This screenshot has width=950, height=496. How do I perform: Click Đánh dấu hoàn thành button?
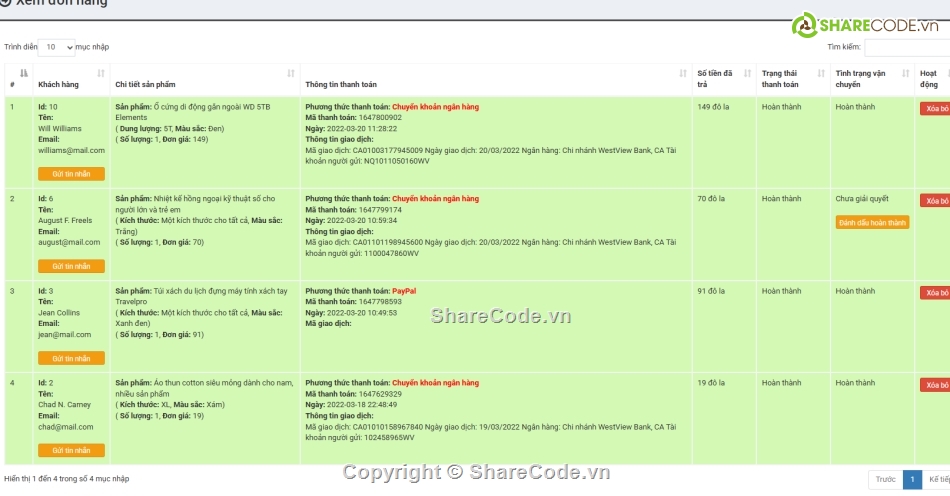click(x=872, y=222)
